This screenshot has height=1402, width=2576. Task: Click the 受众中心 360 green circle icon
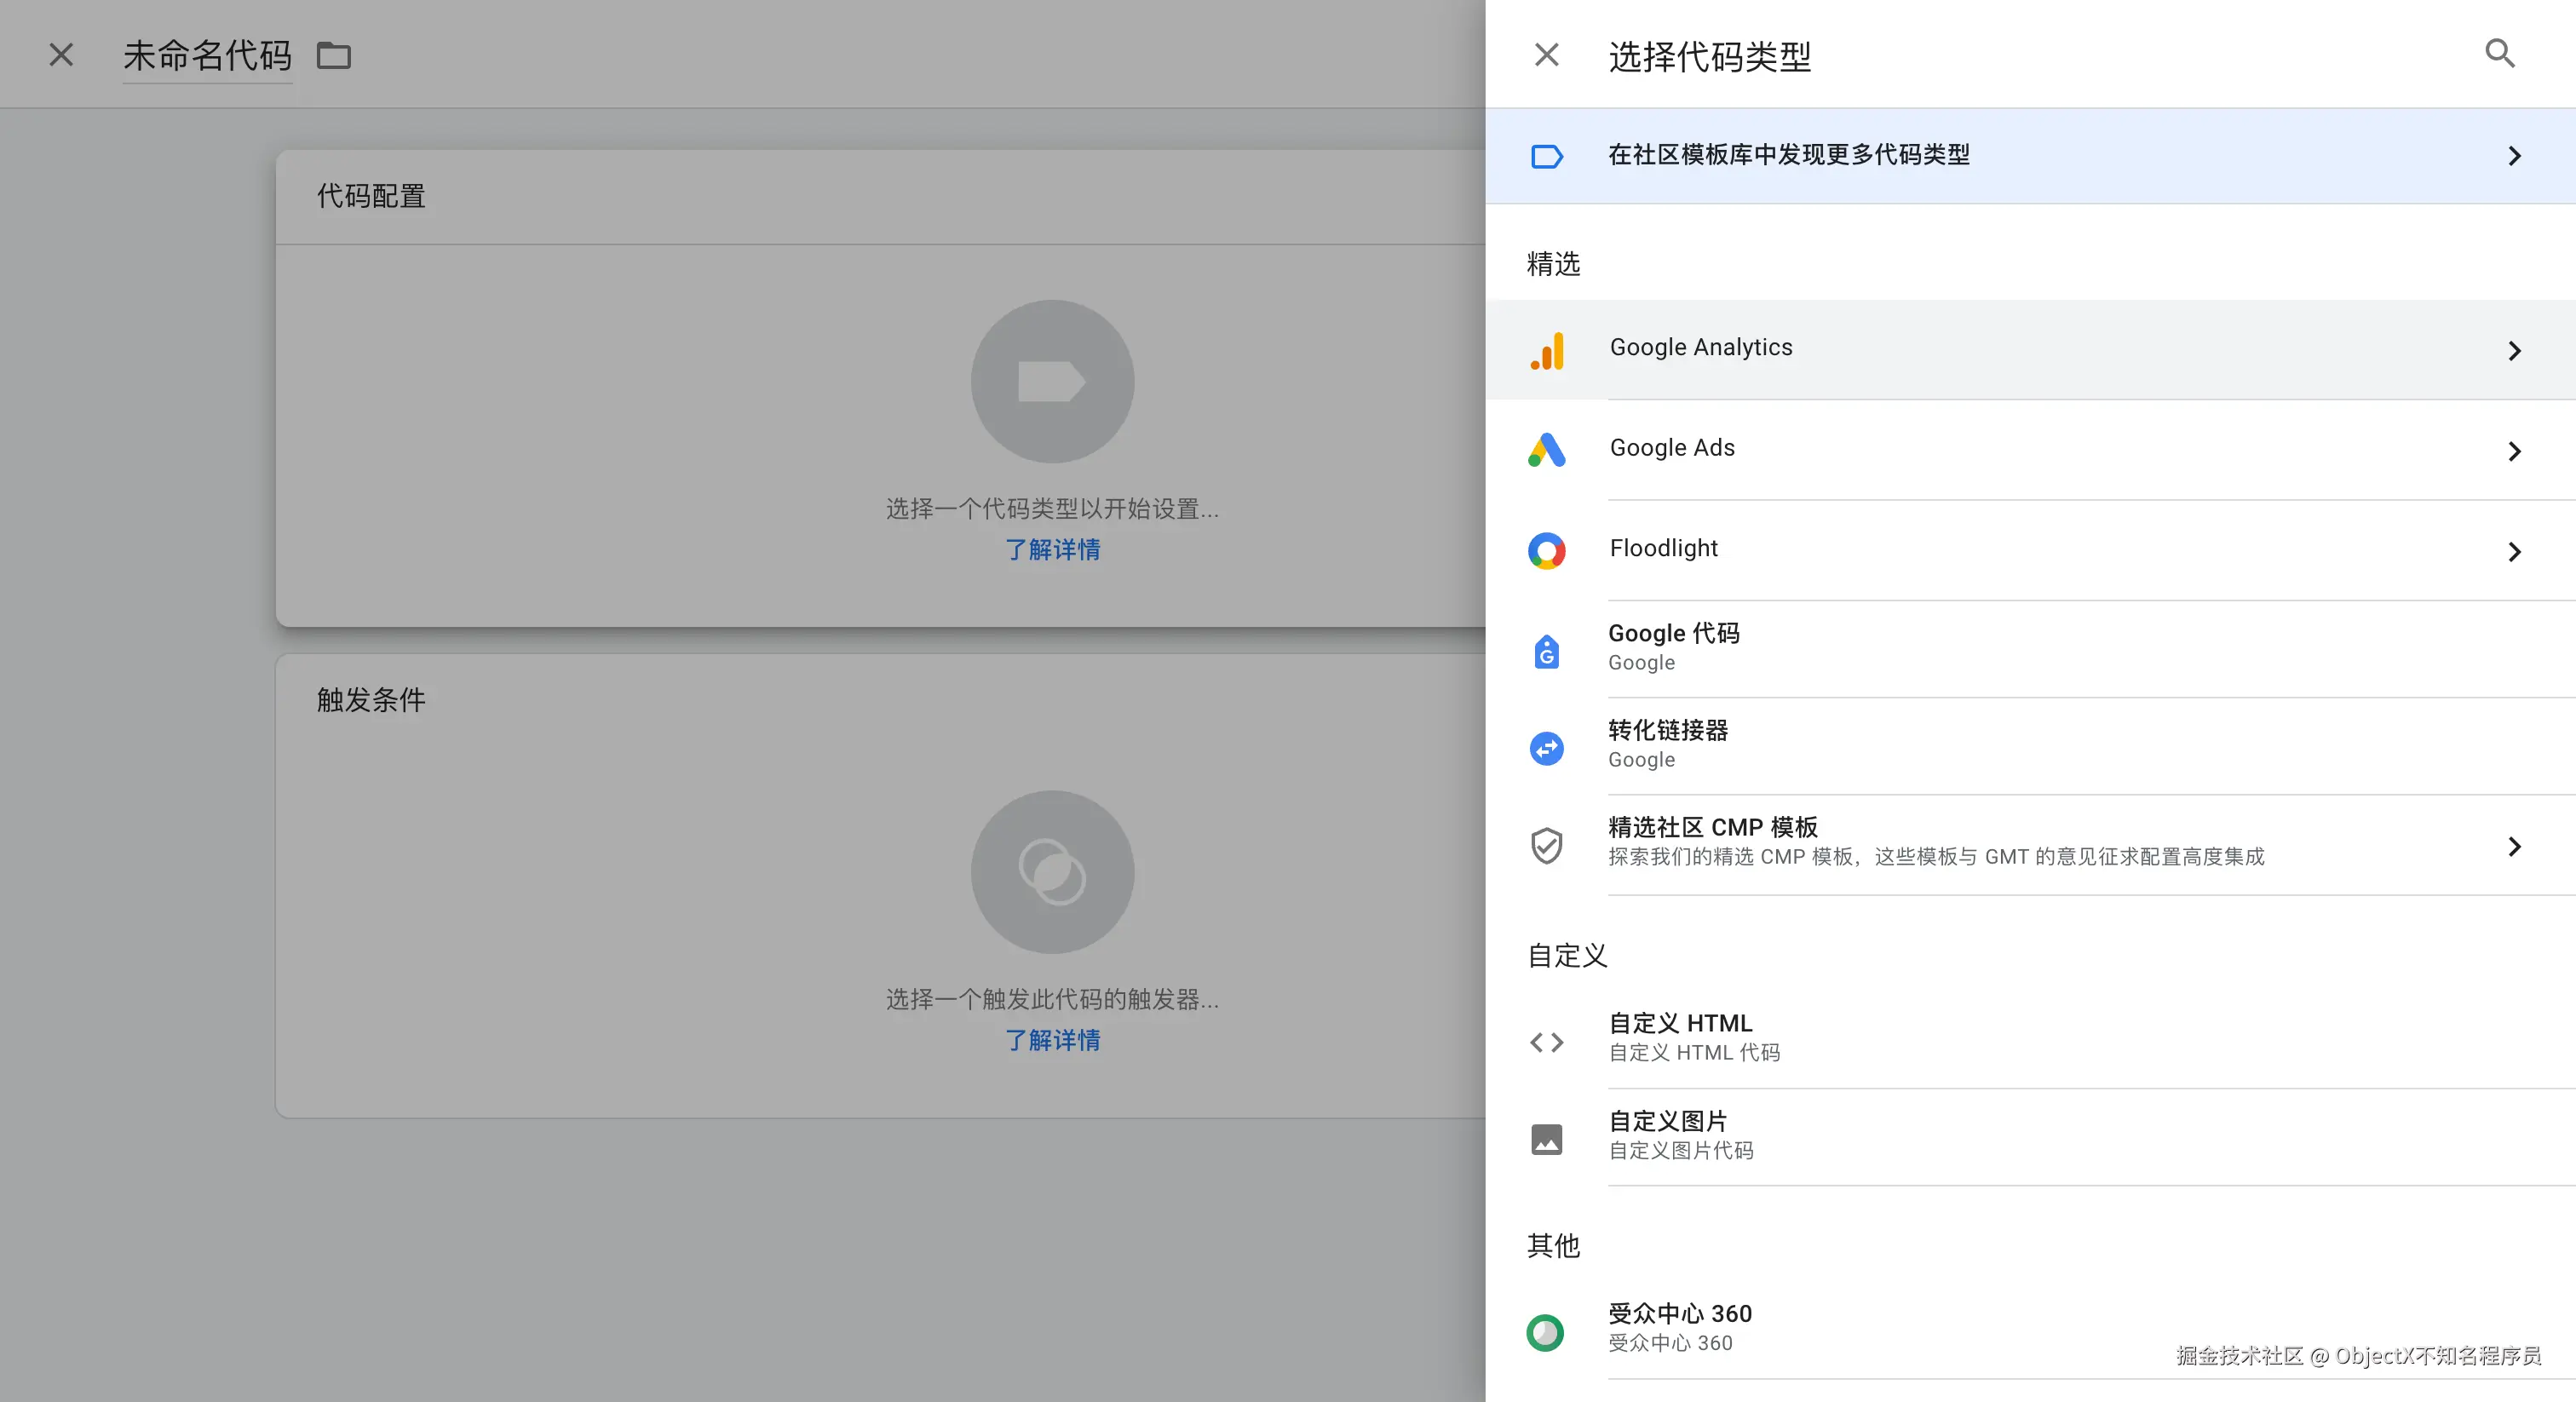pos(1546,1332)
